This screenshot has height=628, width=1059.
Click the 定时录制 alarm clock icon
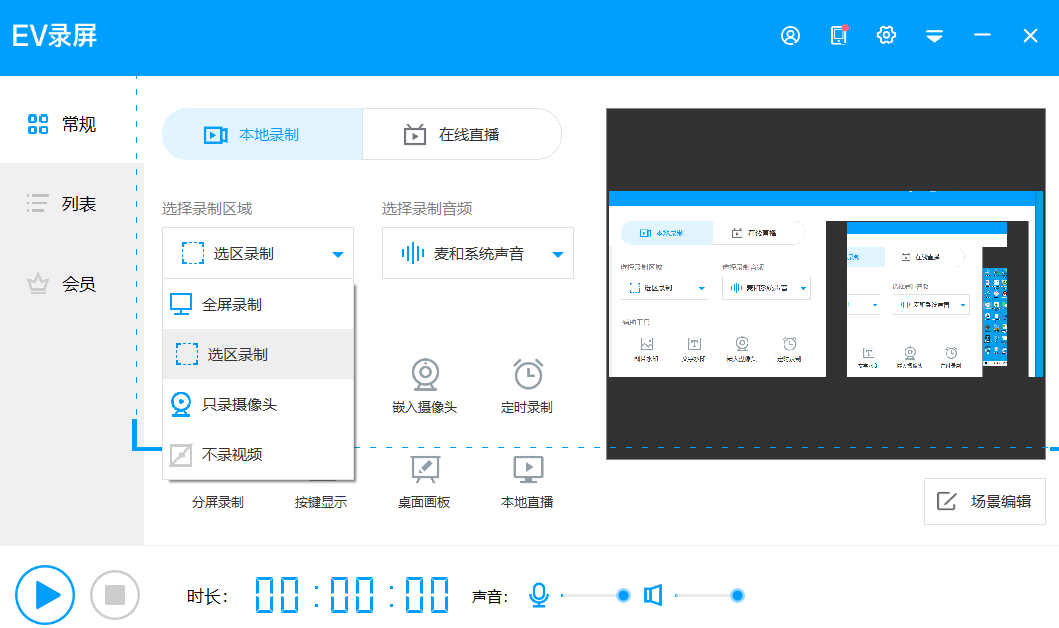527,374
